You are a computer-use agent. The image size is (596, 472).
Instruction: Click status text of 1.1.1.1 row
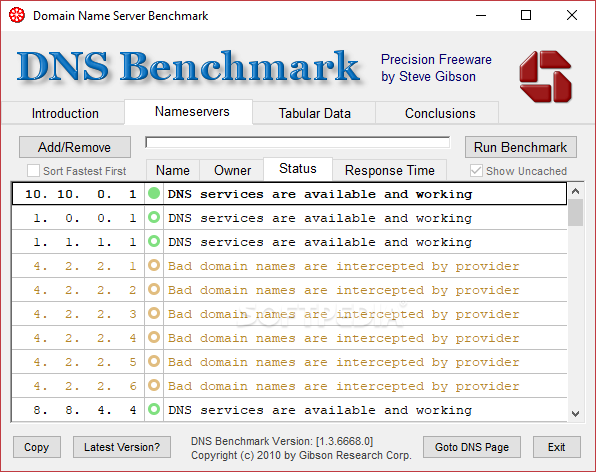point(320,242)
